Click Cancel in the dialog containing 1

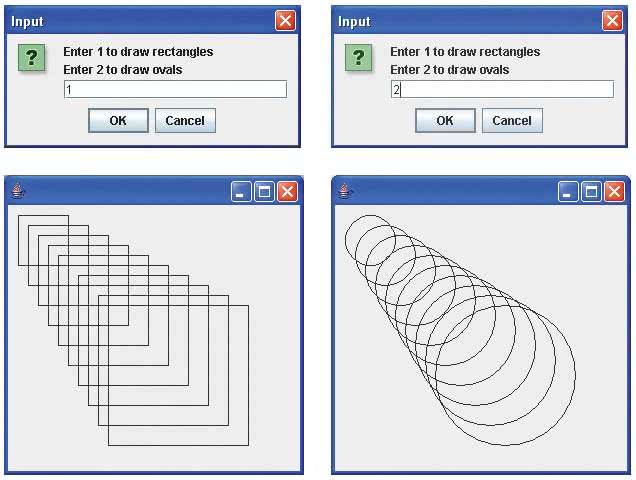[x=185, y=121]
